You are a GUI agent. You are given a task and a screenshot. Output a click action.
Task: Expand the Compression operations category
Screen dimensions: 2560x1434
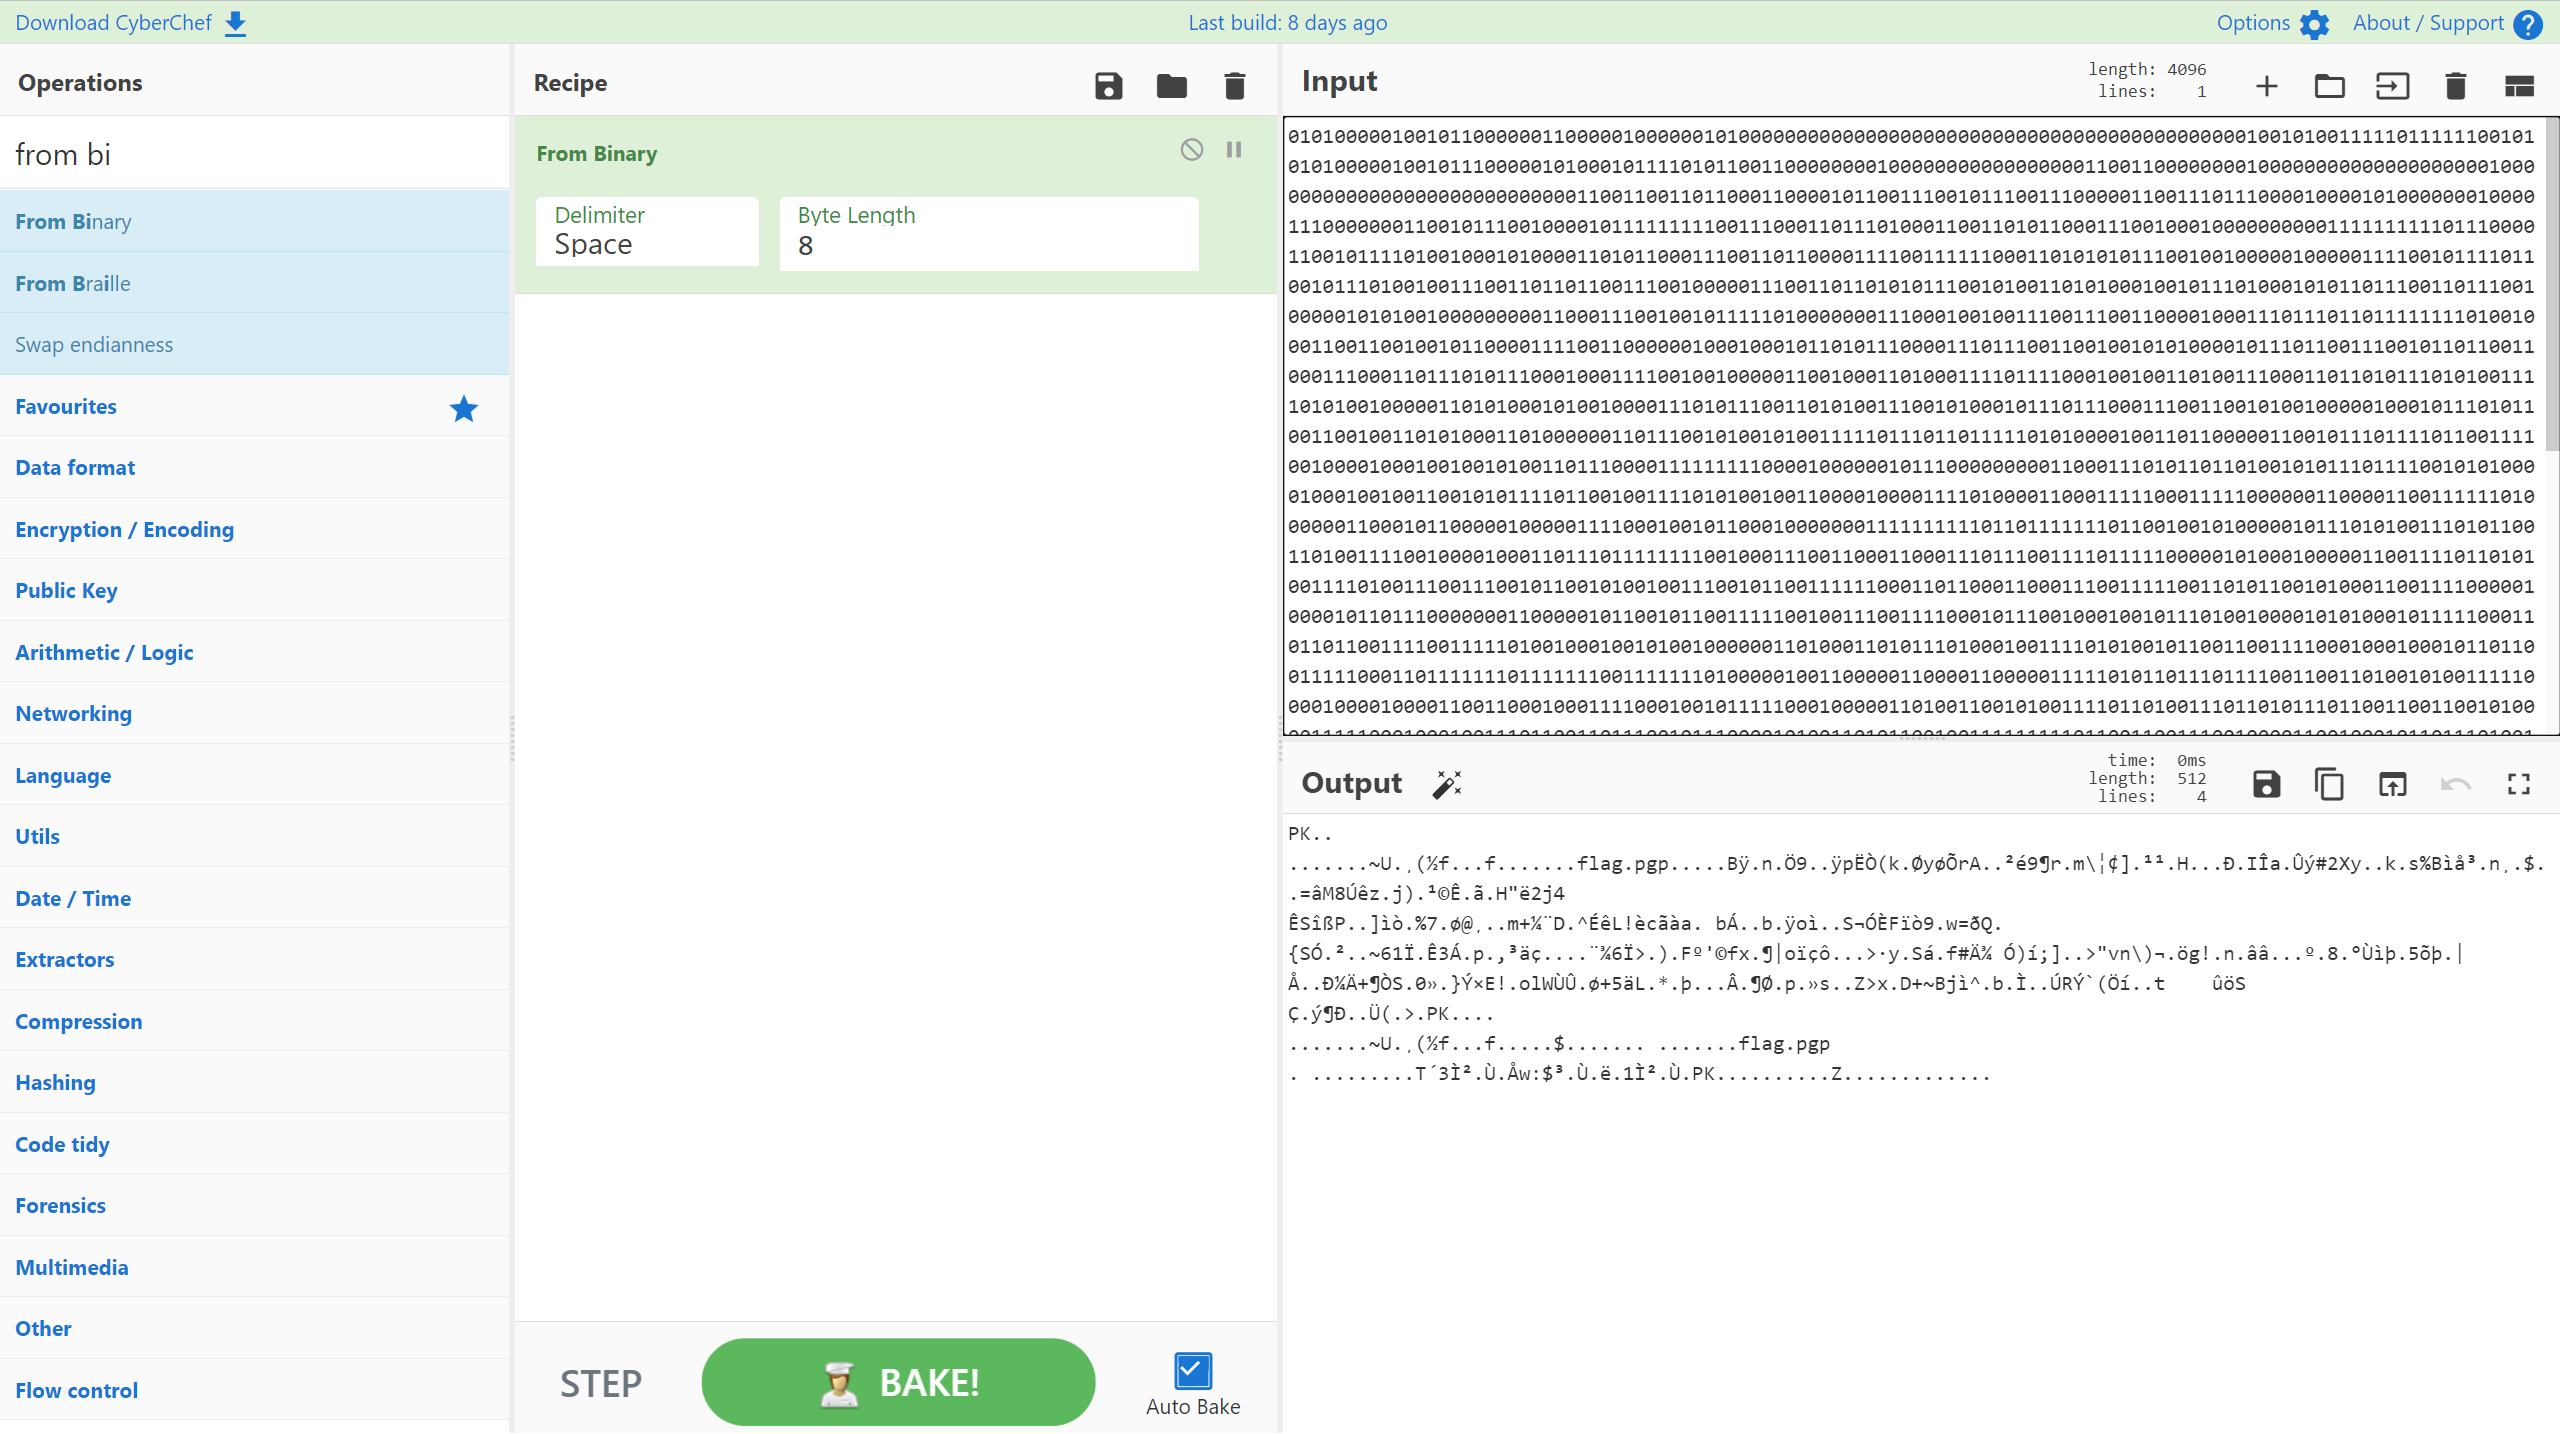79,1021
